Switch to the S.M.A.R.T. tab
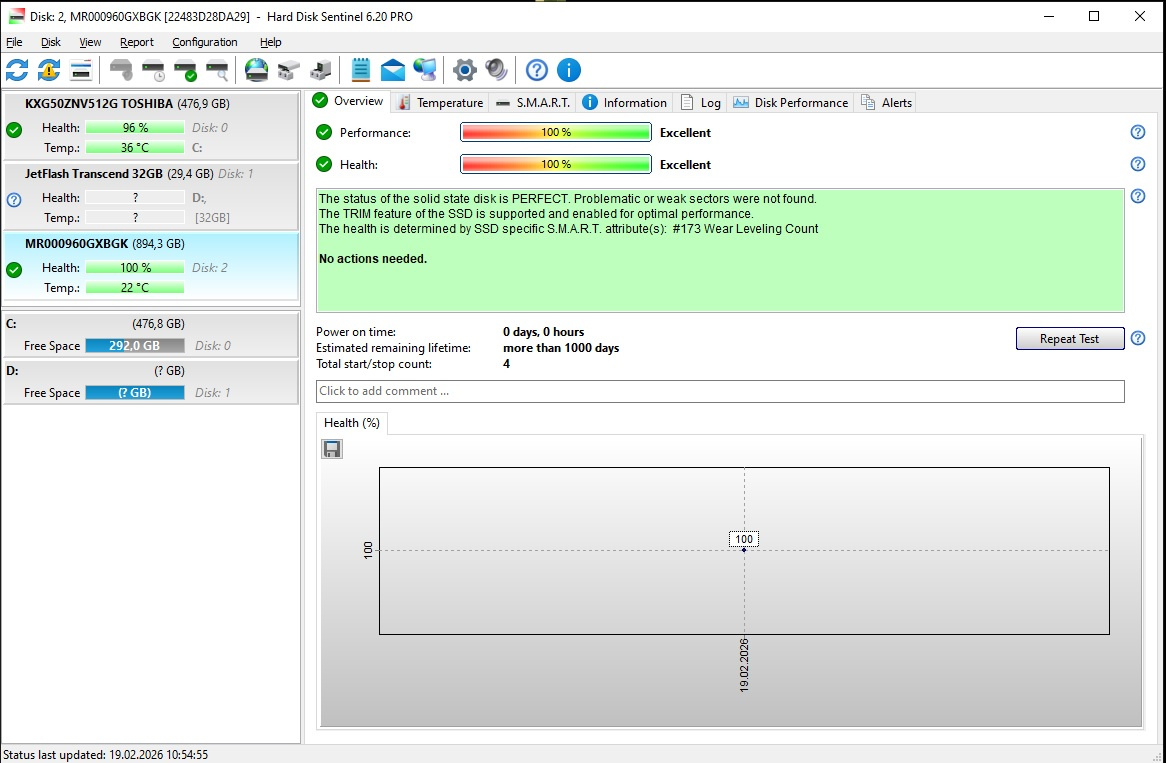Screen dimensions: 1166x763 [x=534, y=103]
